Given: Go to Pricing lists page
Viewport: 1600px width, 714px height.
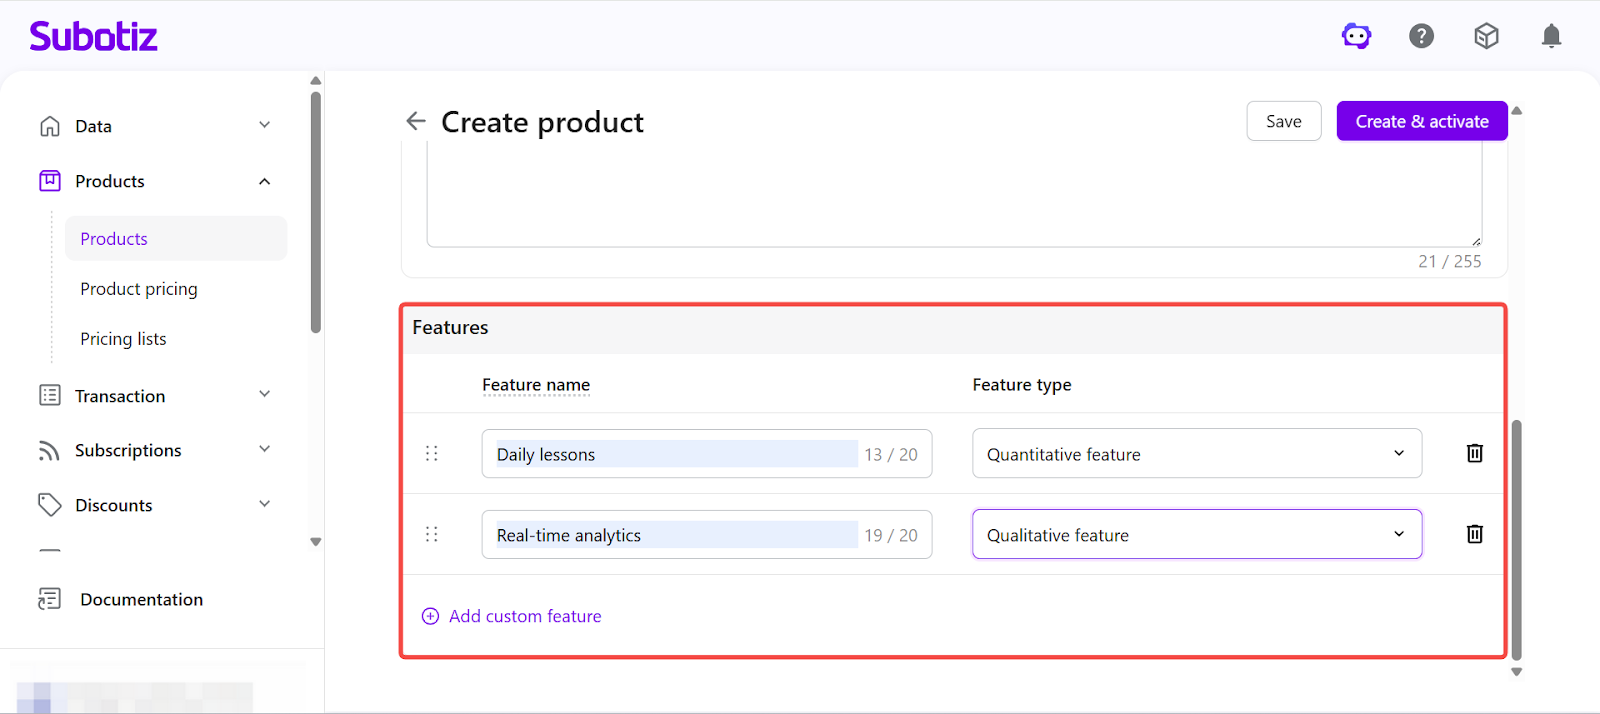Looking at the screenshot, I should click(123, 339).
